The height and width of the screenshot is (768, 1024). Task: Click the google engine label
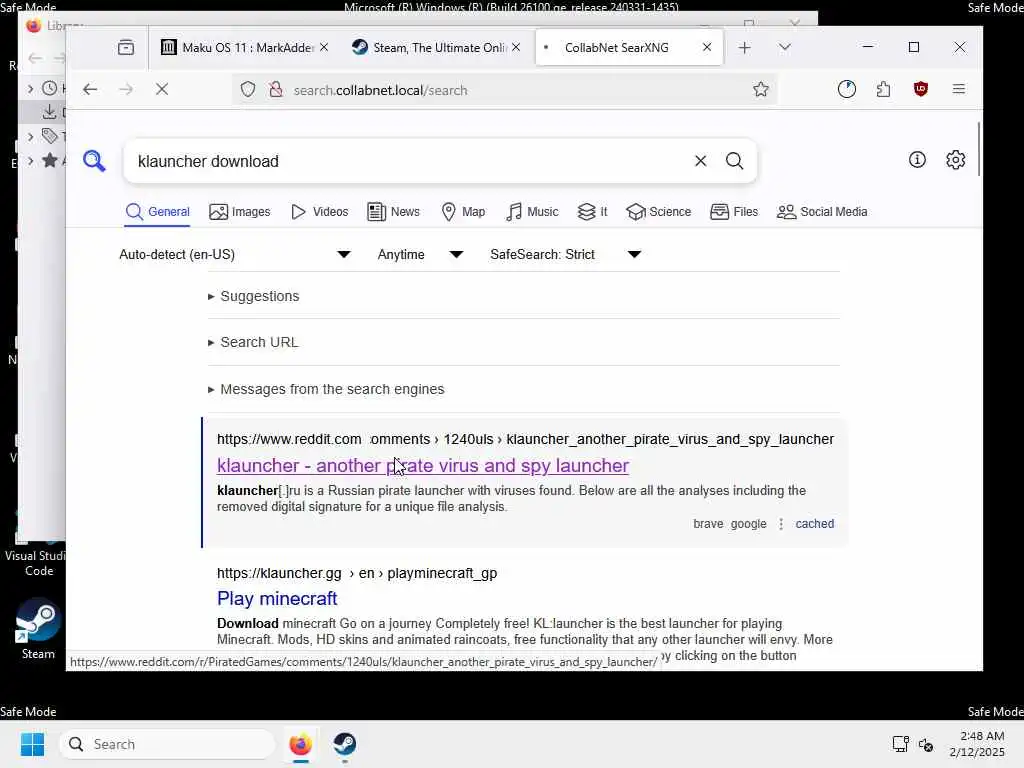[x=748, y=524]
